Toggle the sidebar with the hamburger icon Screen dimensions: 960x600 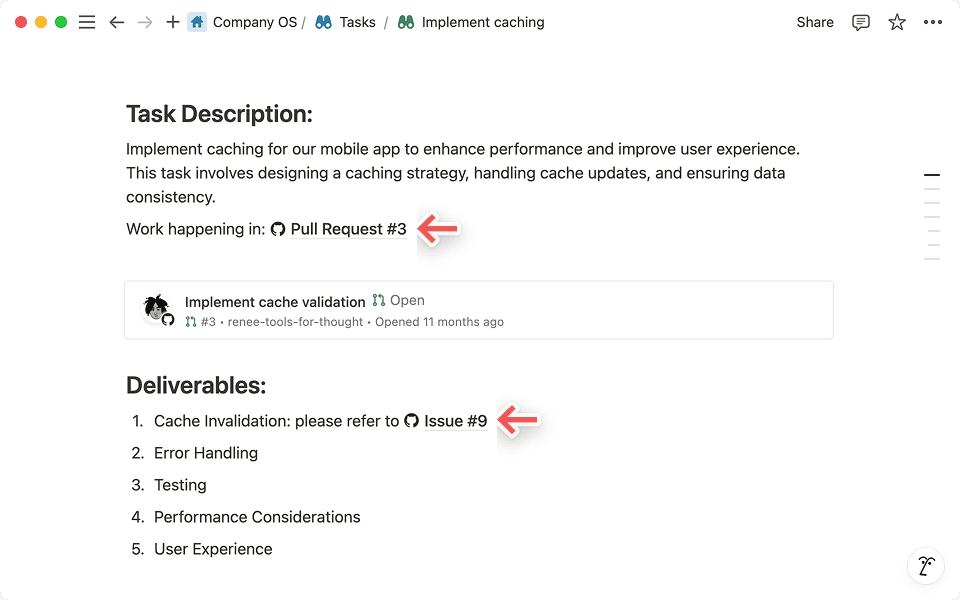coord(87,21)
